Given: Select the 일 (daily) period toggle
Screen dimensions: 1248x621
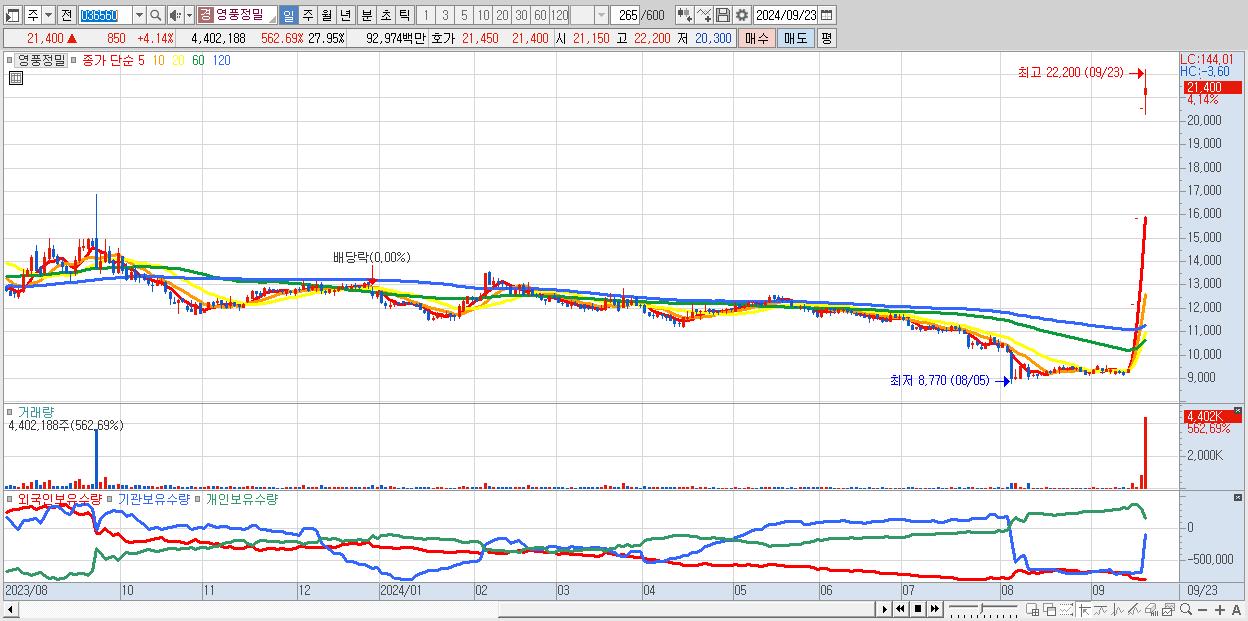Looking at the screenshot, I should click(288, 15).
